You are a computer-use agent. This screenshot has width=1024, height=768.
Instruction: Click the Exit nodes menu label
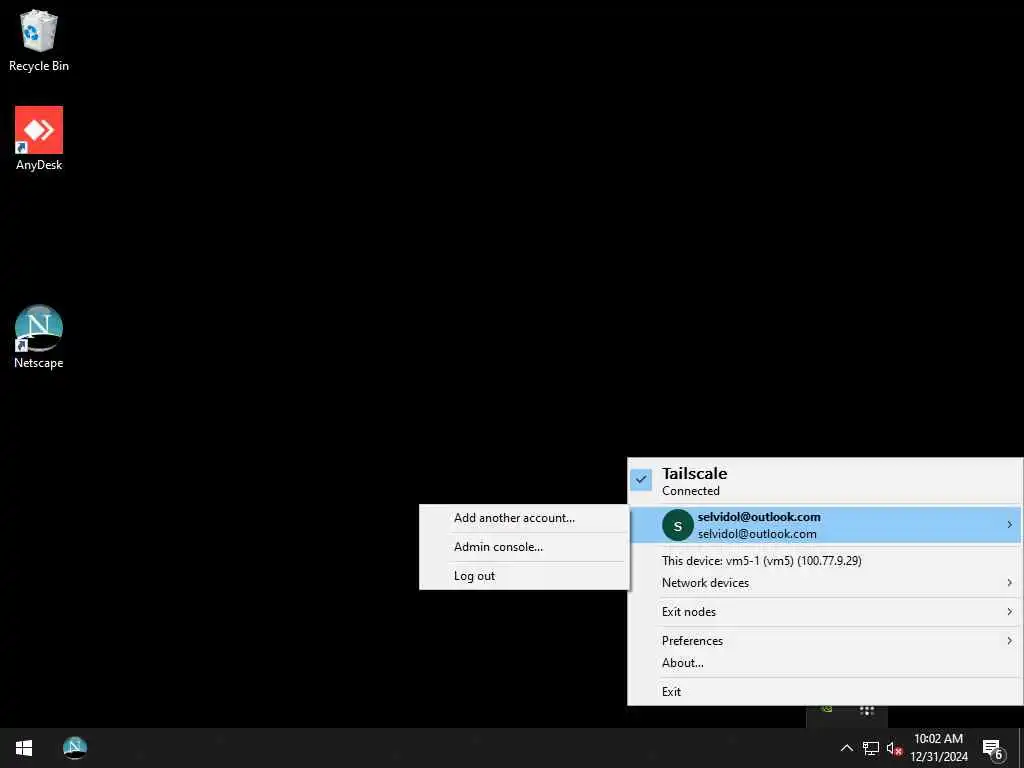[688, 612]
